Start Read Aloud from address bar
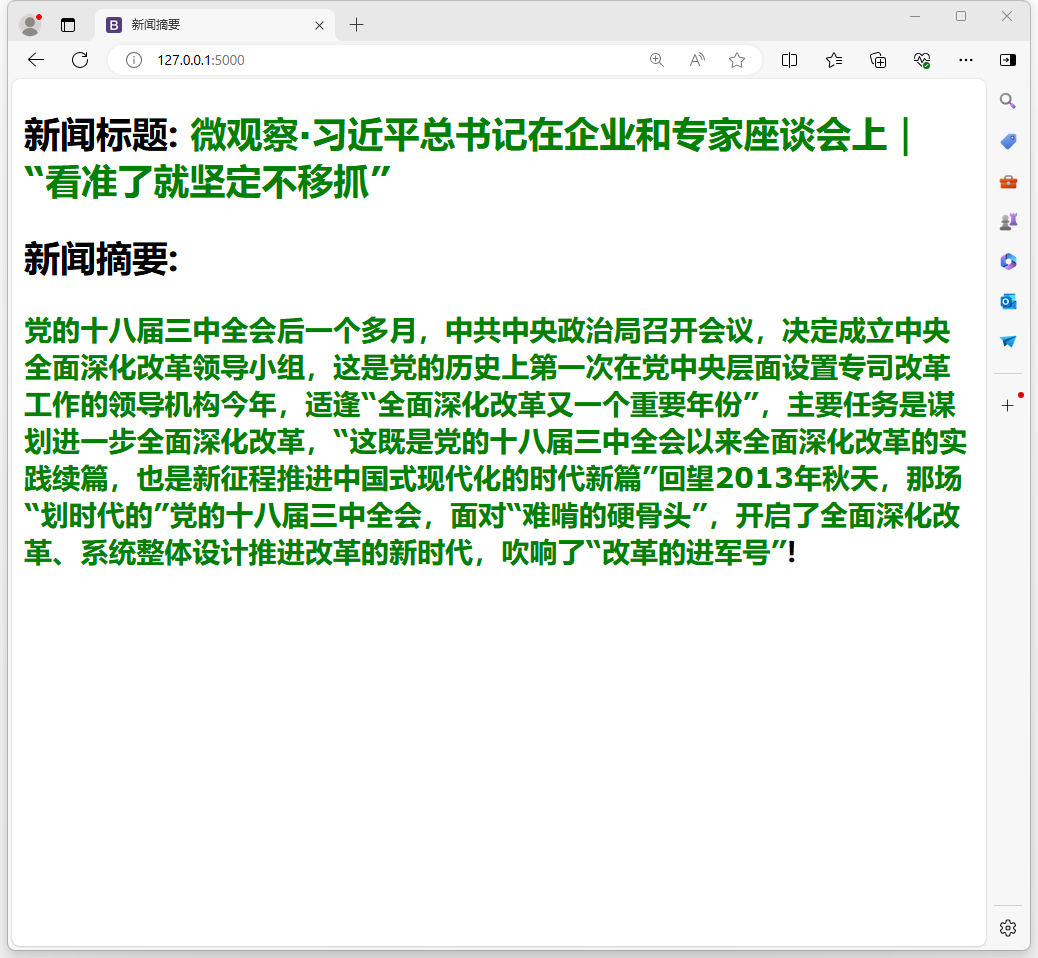 coord(697,60)
